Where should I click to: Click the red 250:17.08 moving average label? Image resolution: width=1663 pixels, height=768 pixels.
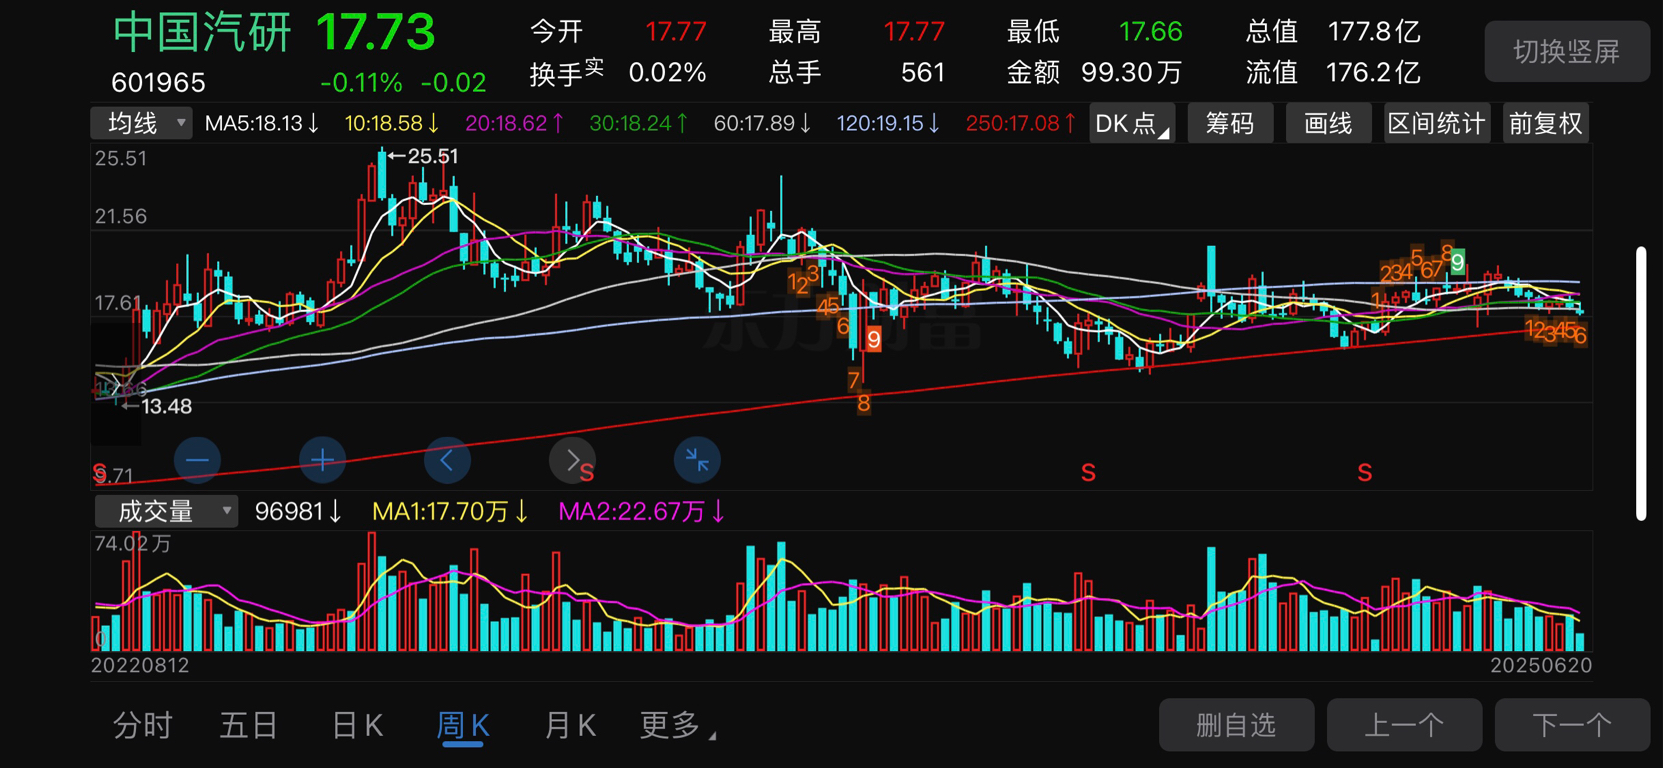(x=1020, y=123)
